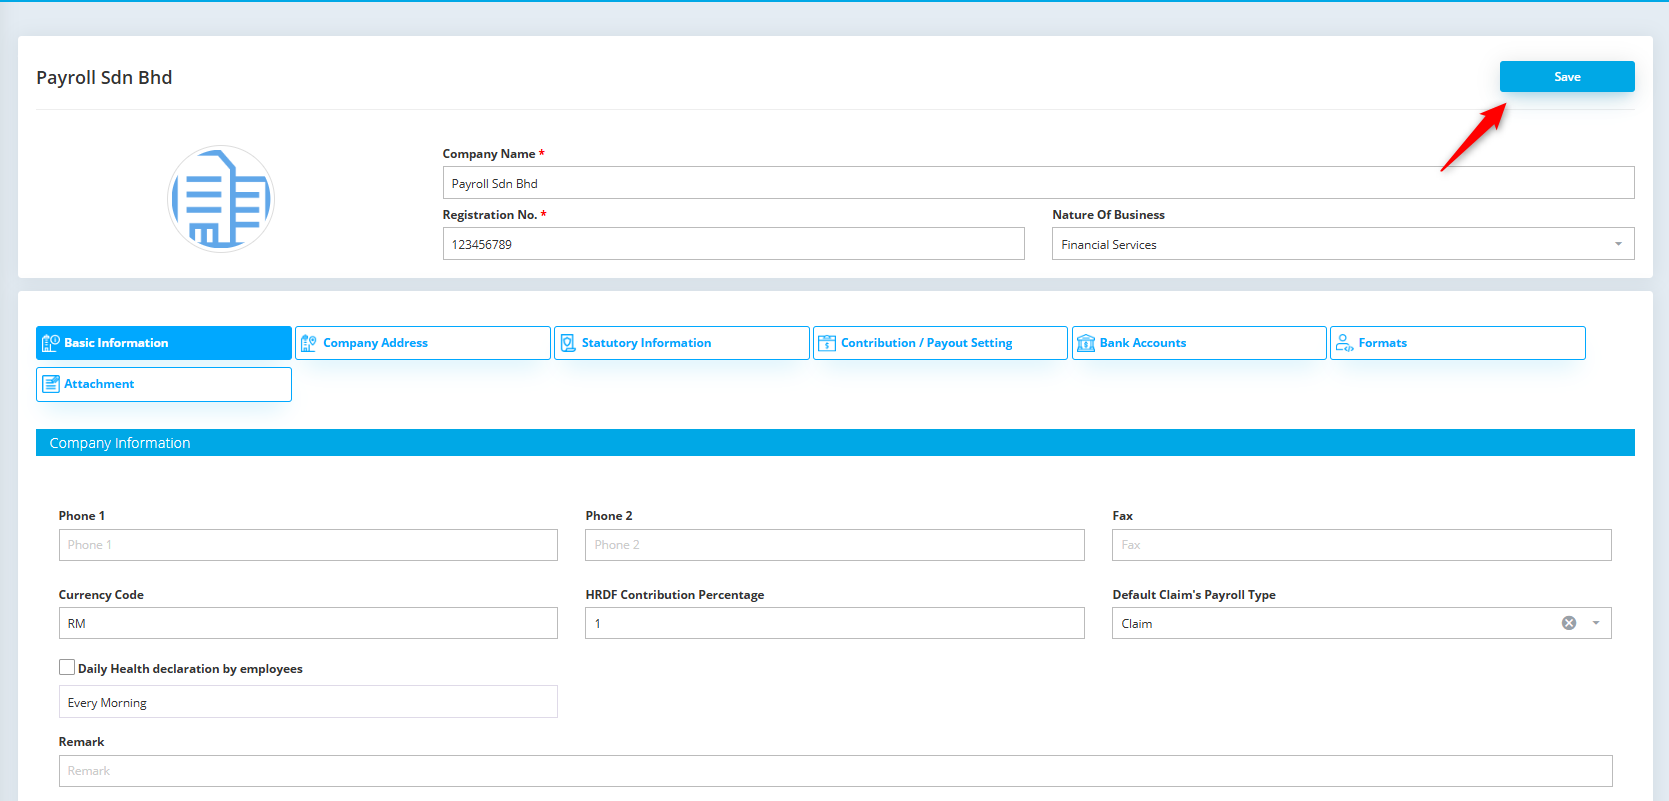This screenshot has height=801, width=1669.
Task: Click the Default Claim's Payroll Type label
Action: tap(1194, 595)
